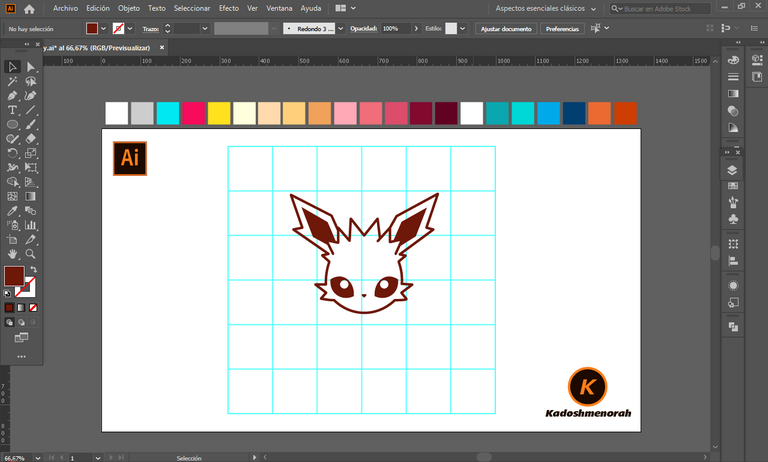Open fill color dropdown in control bar
Viewport: 768px width, 462px height.
(x=103, y=28)
